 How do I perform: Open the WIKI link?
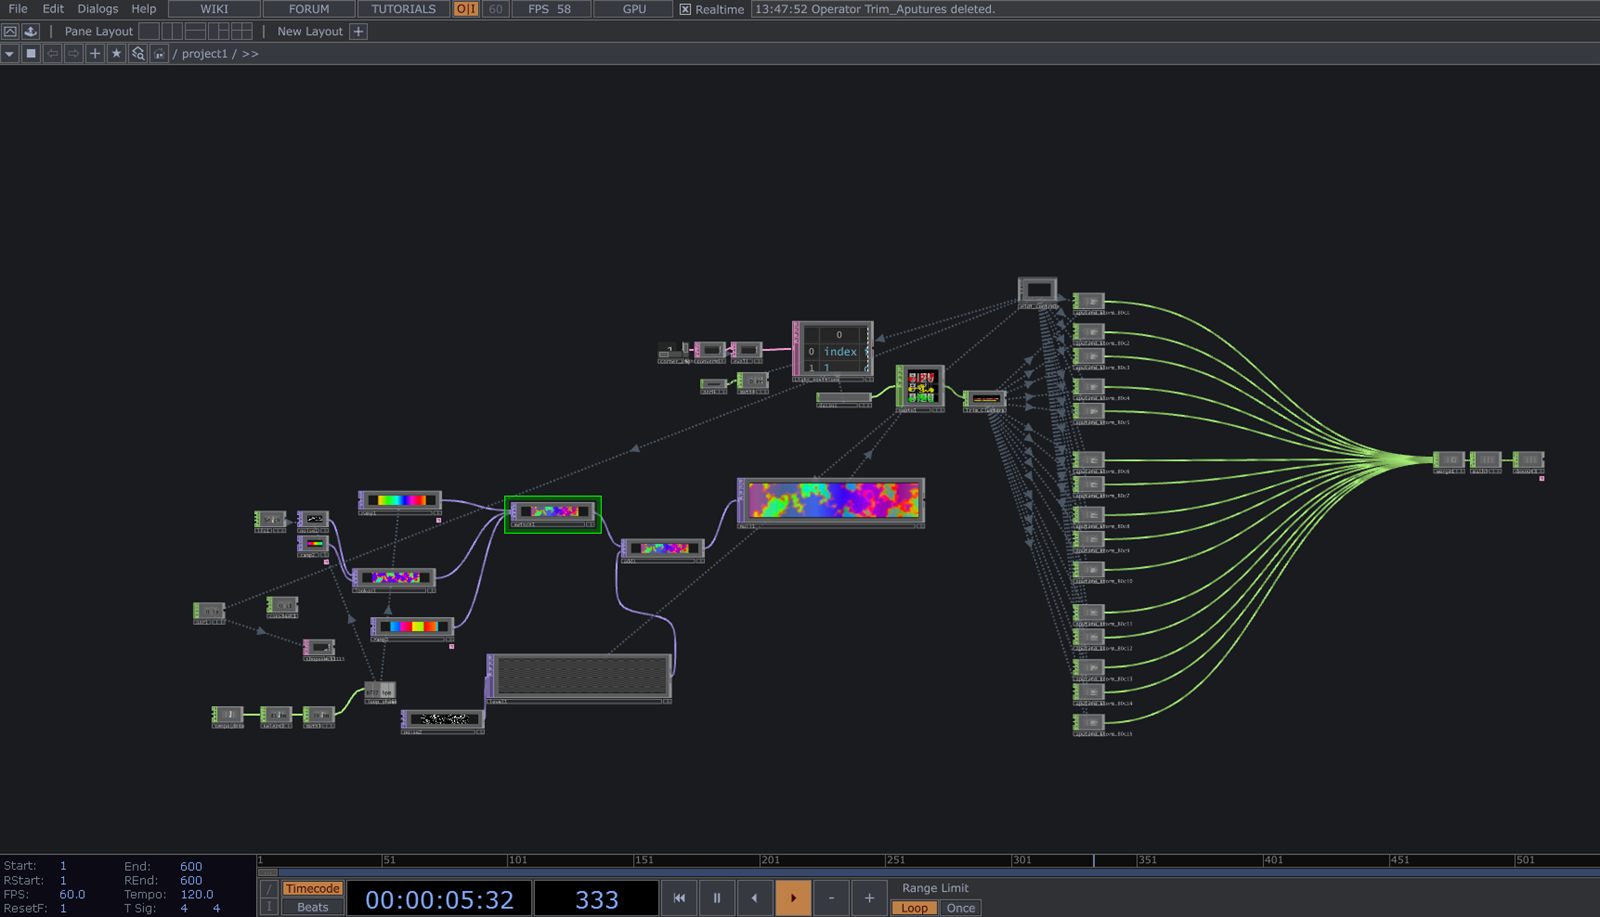pos(214,9)
